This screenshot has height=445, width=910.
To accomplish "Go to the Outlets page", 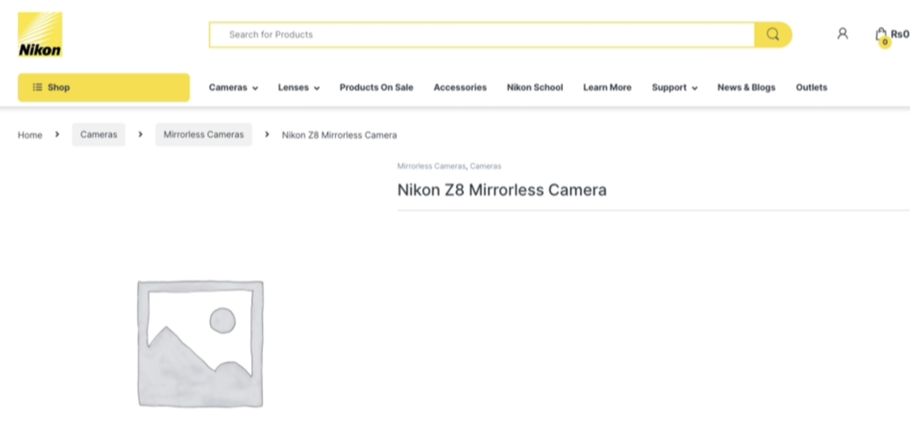I will [811, 87].
